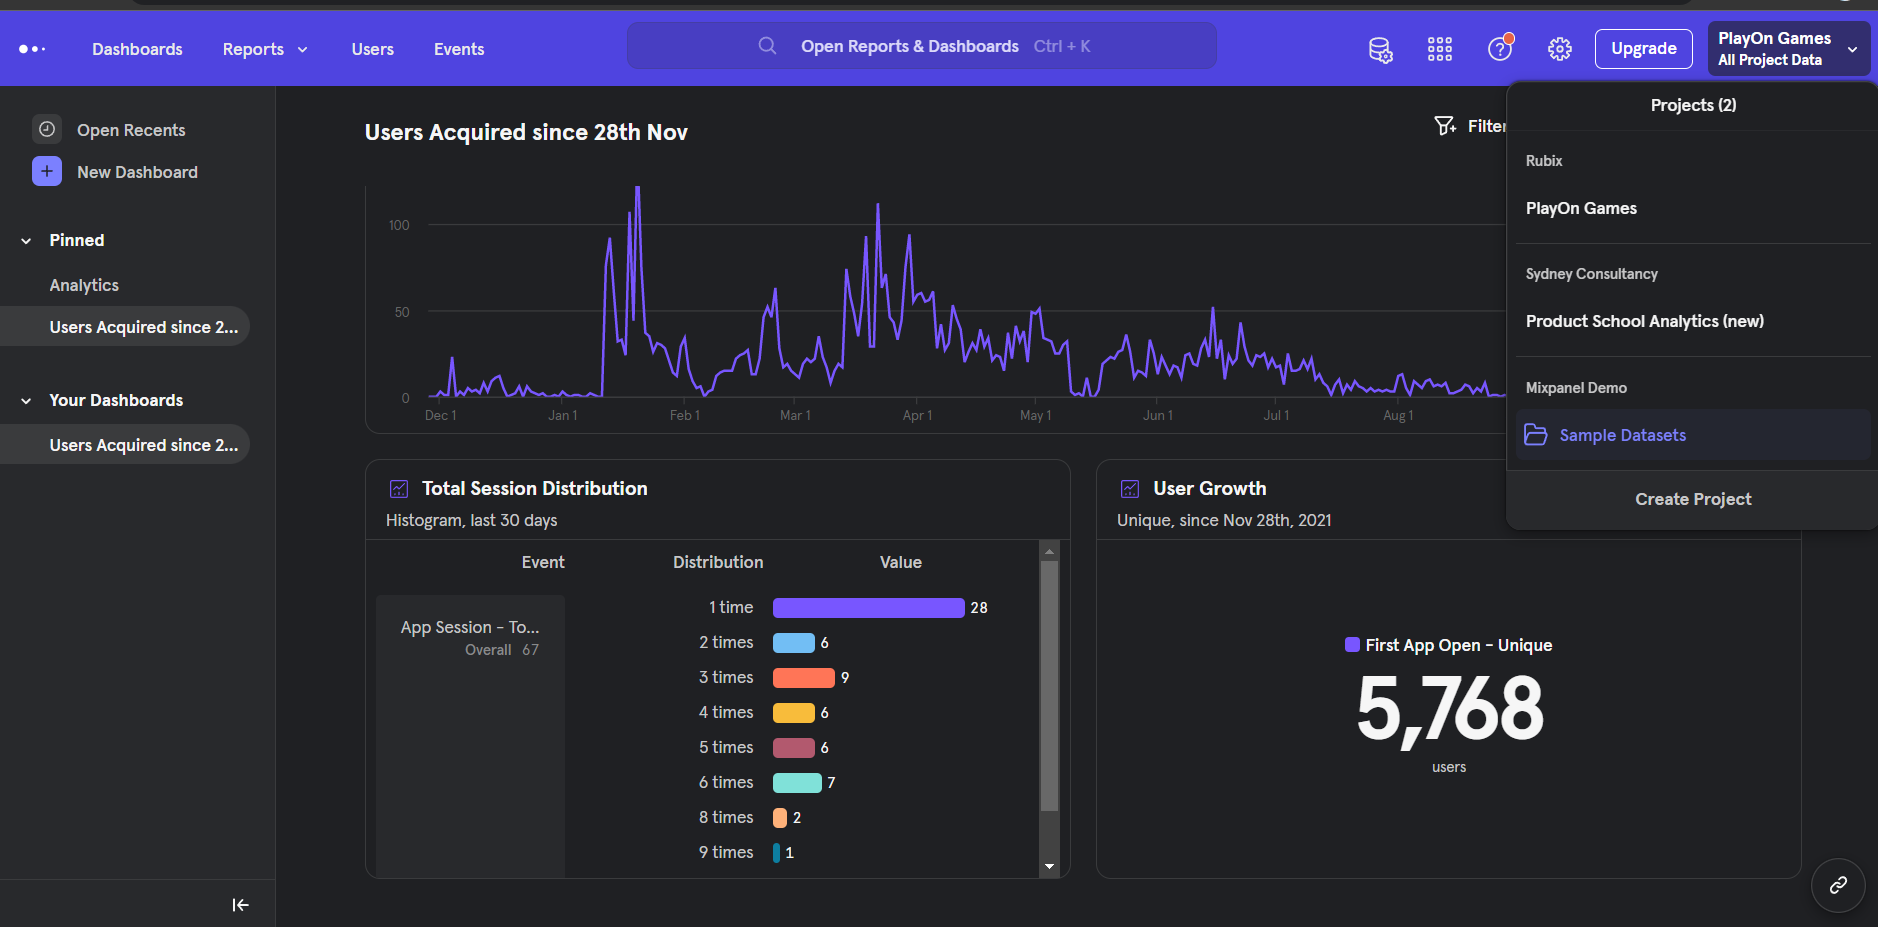Click the New Dashboard plus icon
Screen dimensions: 1878x927
point(47,171)
